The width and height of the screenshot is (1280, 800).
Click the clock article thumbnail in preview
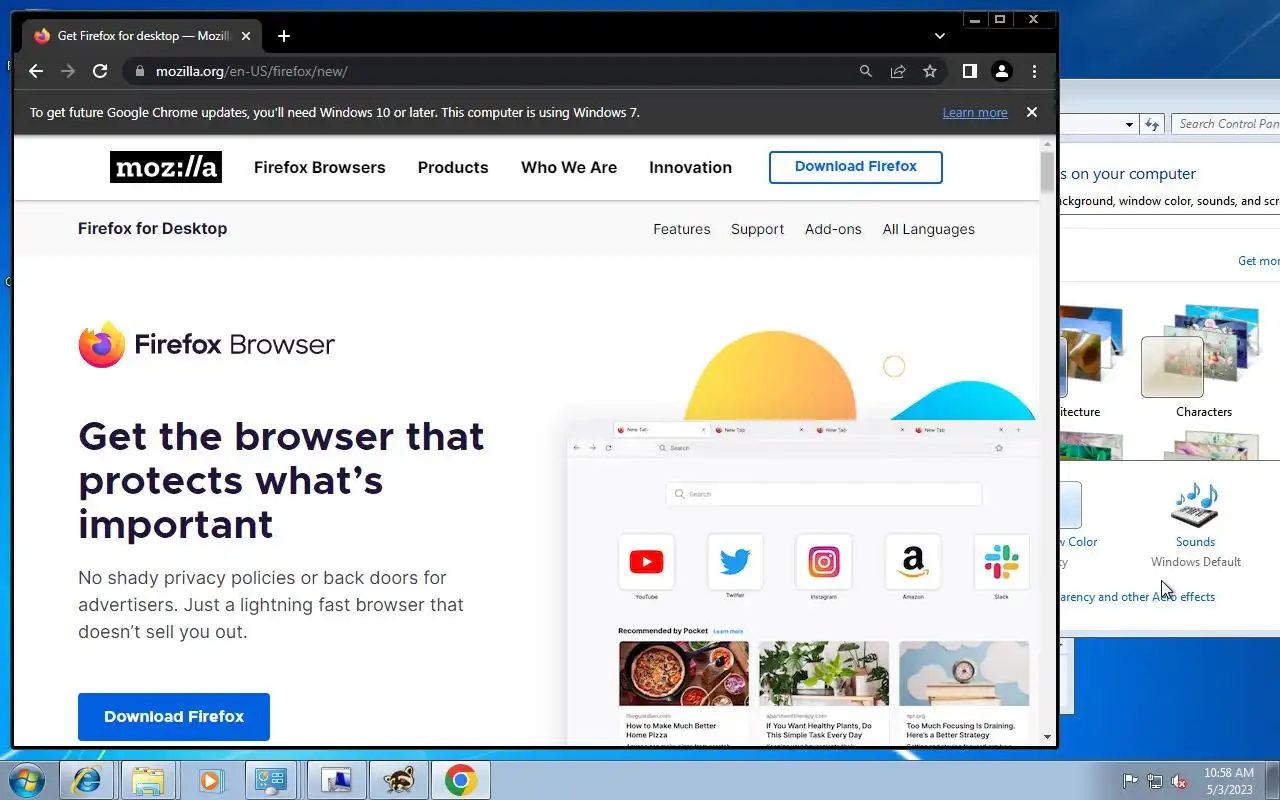click(x=964, y=674)
